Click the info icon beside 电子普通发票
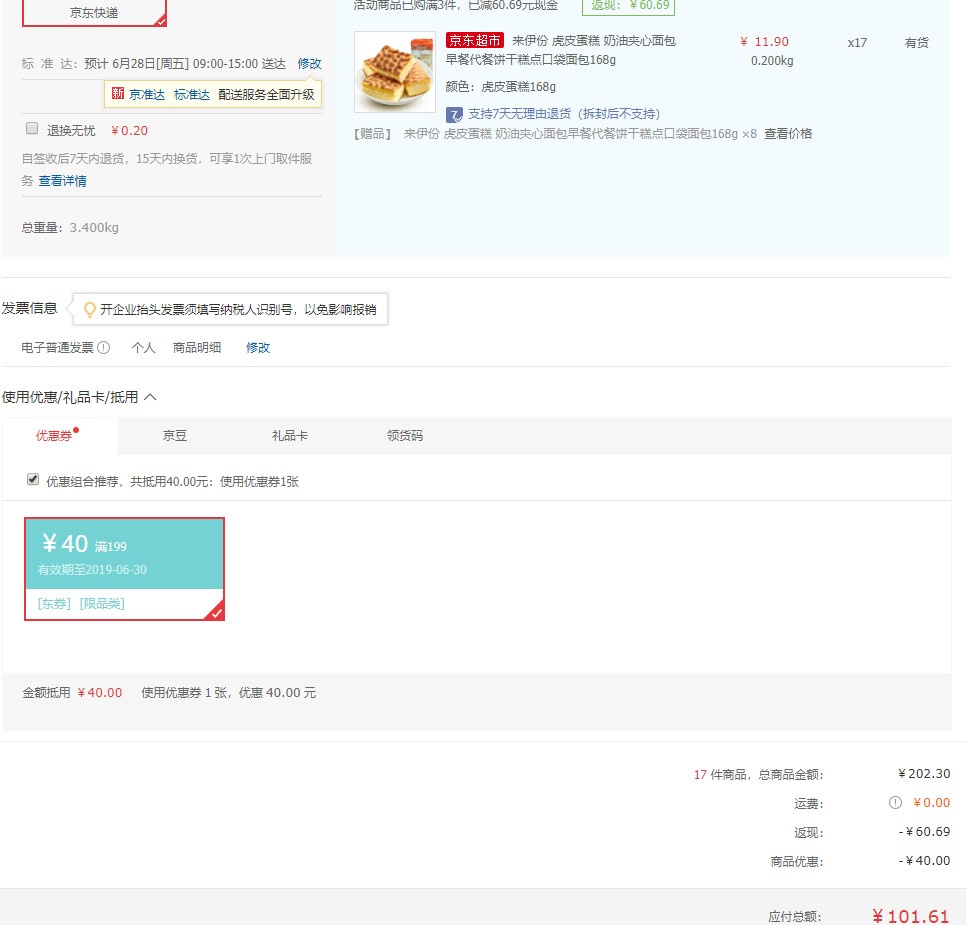The height and width of the screenshot is (925, 966). tap(104, 348)
